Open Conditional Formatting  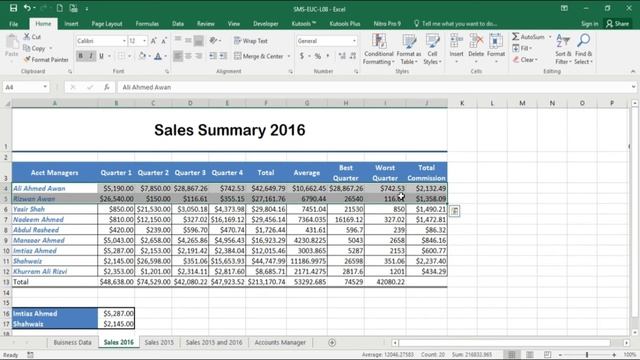point(379,49)
